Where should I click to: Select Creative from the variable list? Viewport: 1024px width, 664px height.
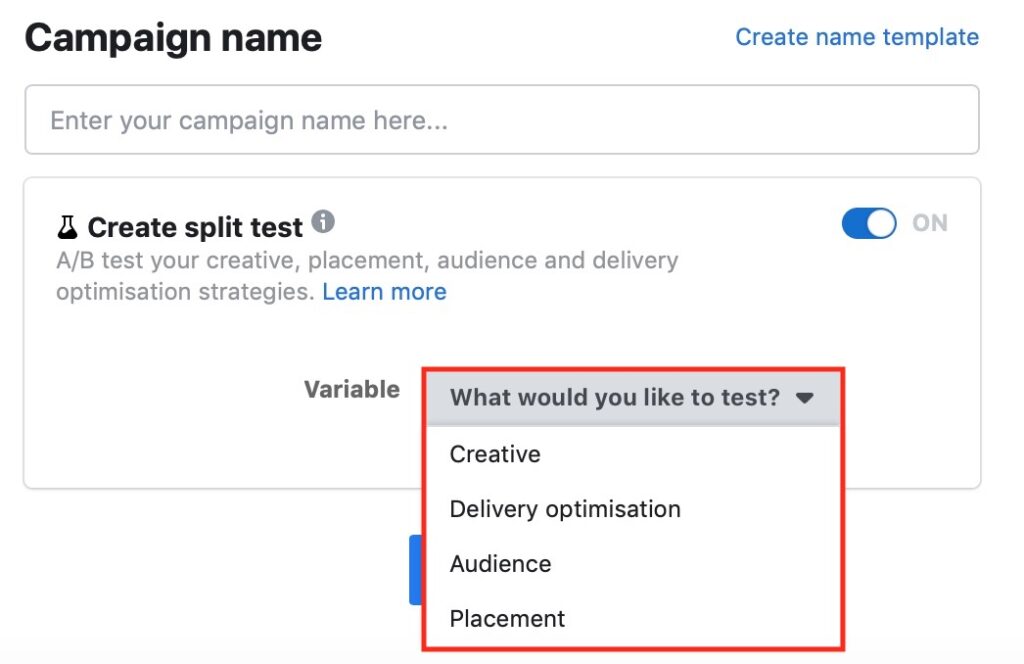(495, 454)
